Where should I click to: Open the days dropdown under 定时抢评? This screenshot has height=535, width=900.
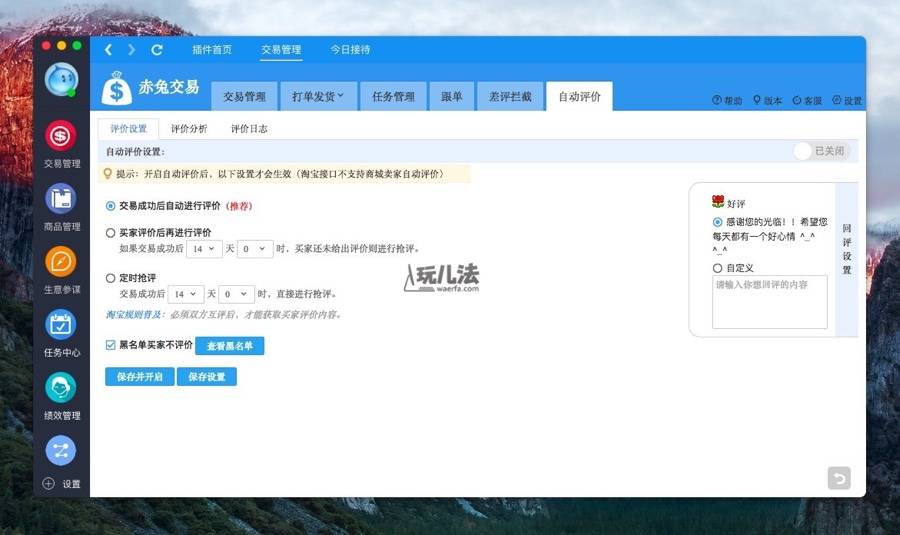(186, 294)
